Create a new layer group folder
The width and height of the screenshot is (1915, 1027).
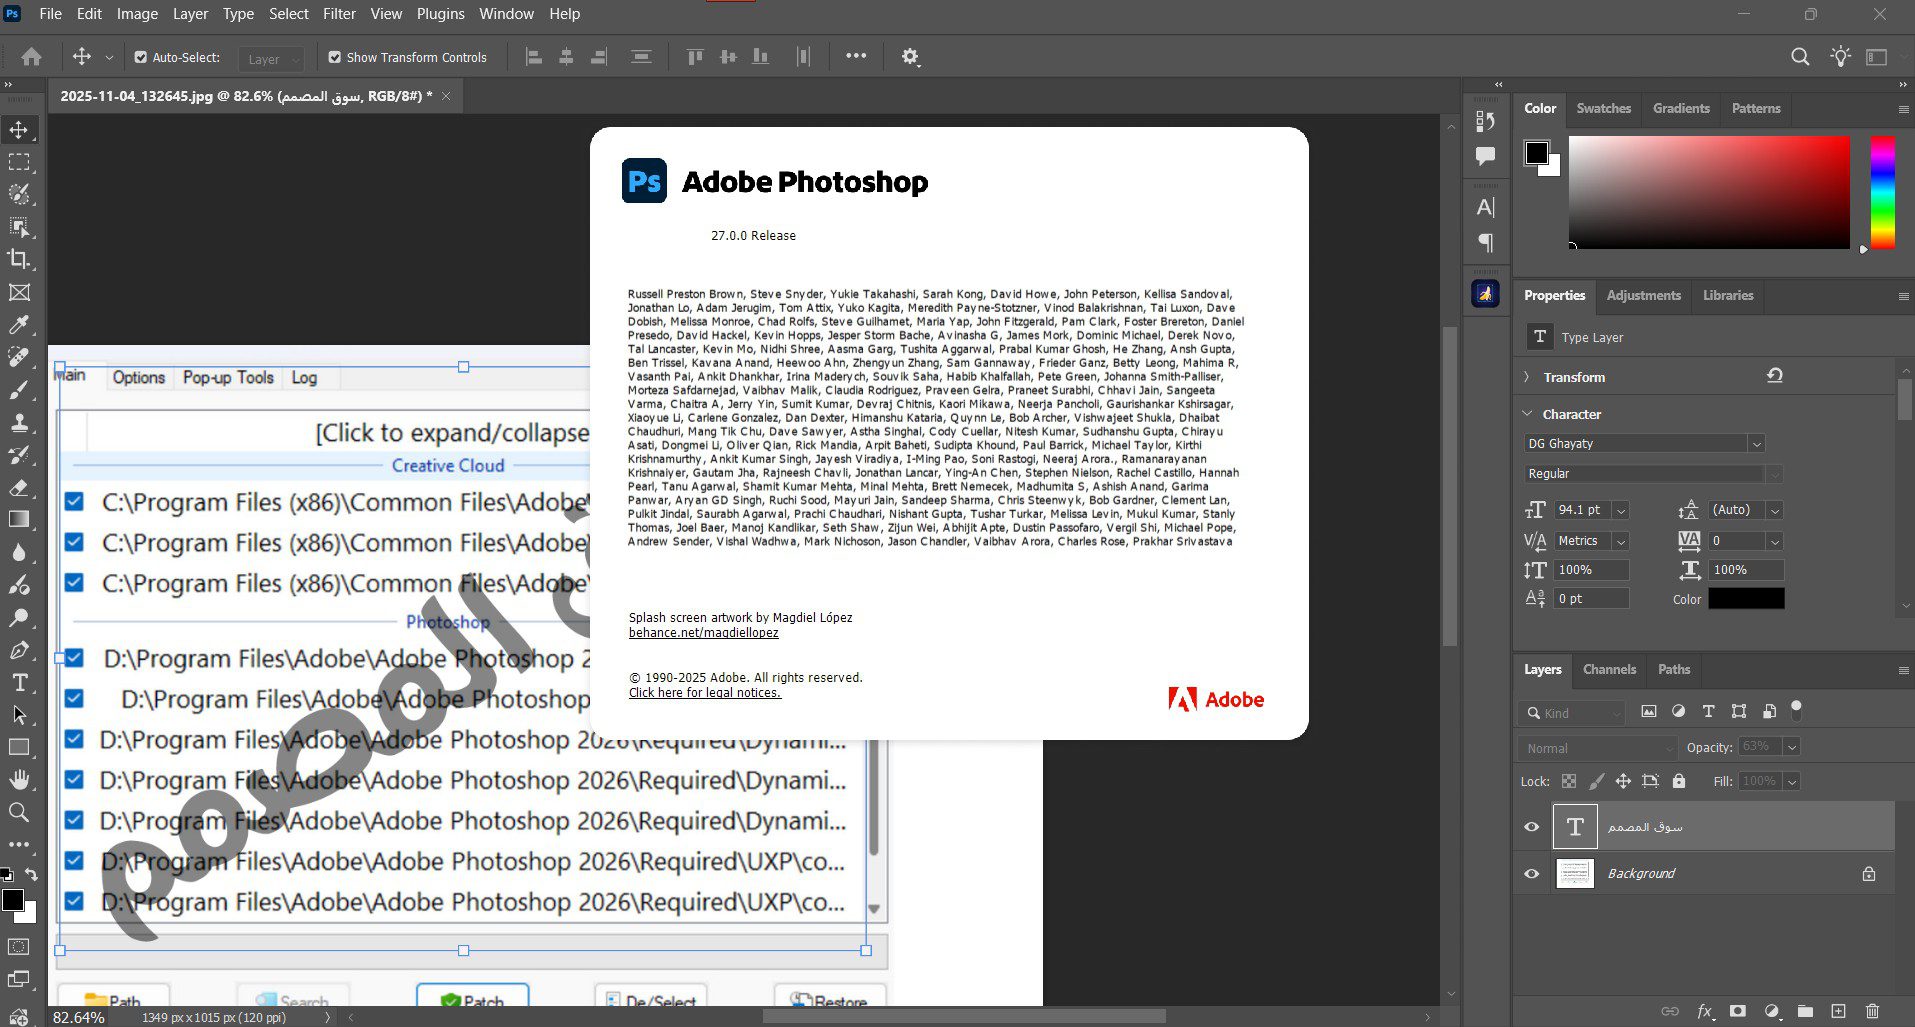click(x=1805, y=1011)
